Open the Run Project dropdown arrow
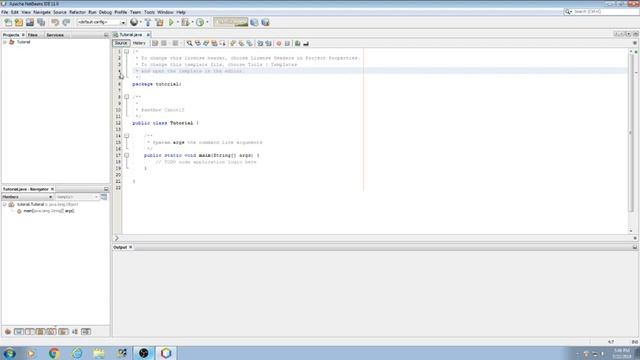This screenshot has width=640, height=360. click(178, 22)
